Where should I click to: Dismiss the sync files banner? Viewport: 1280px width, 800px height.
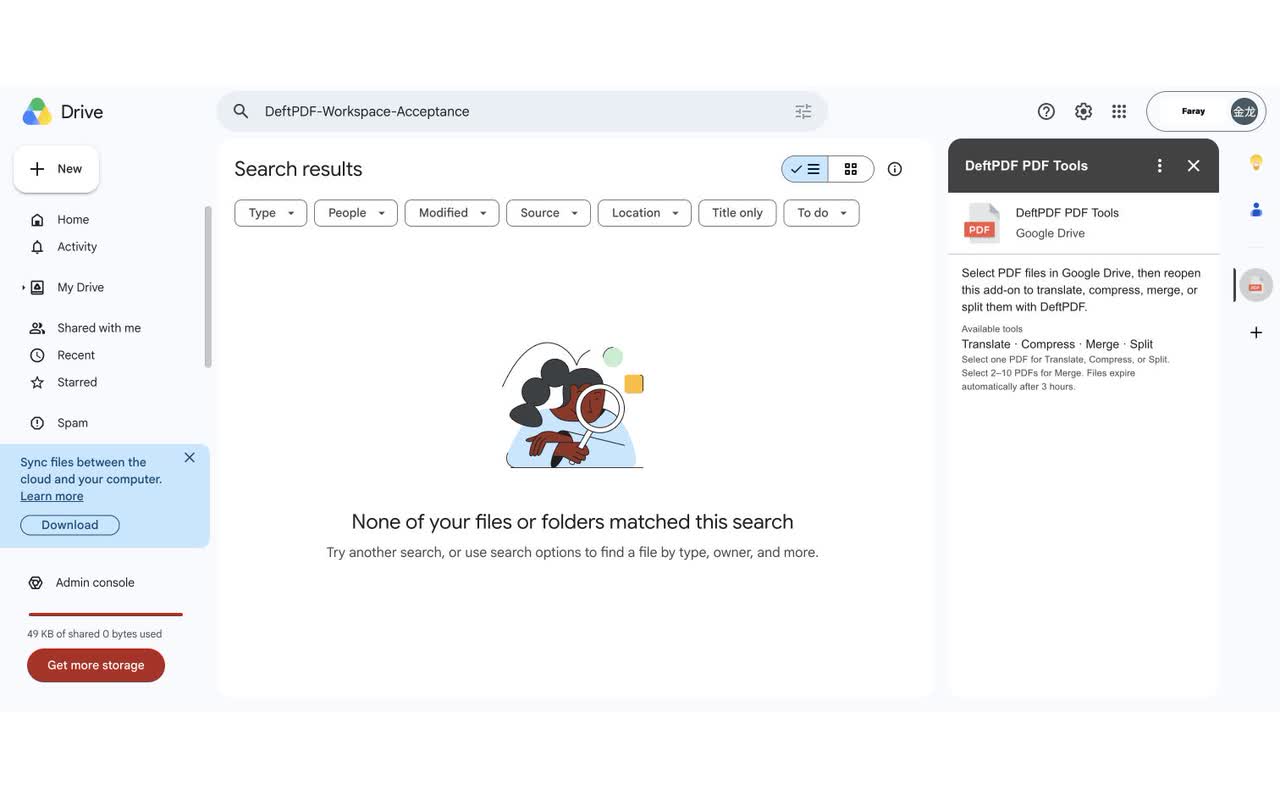coord(189,457)
